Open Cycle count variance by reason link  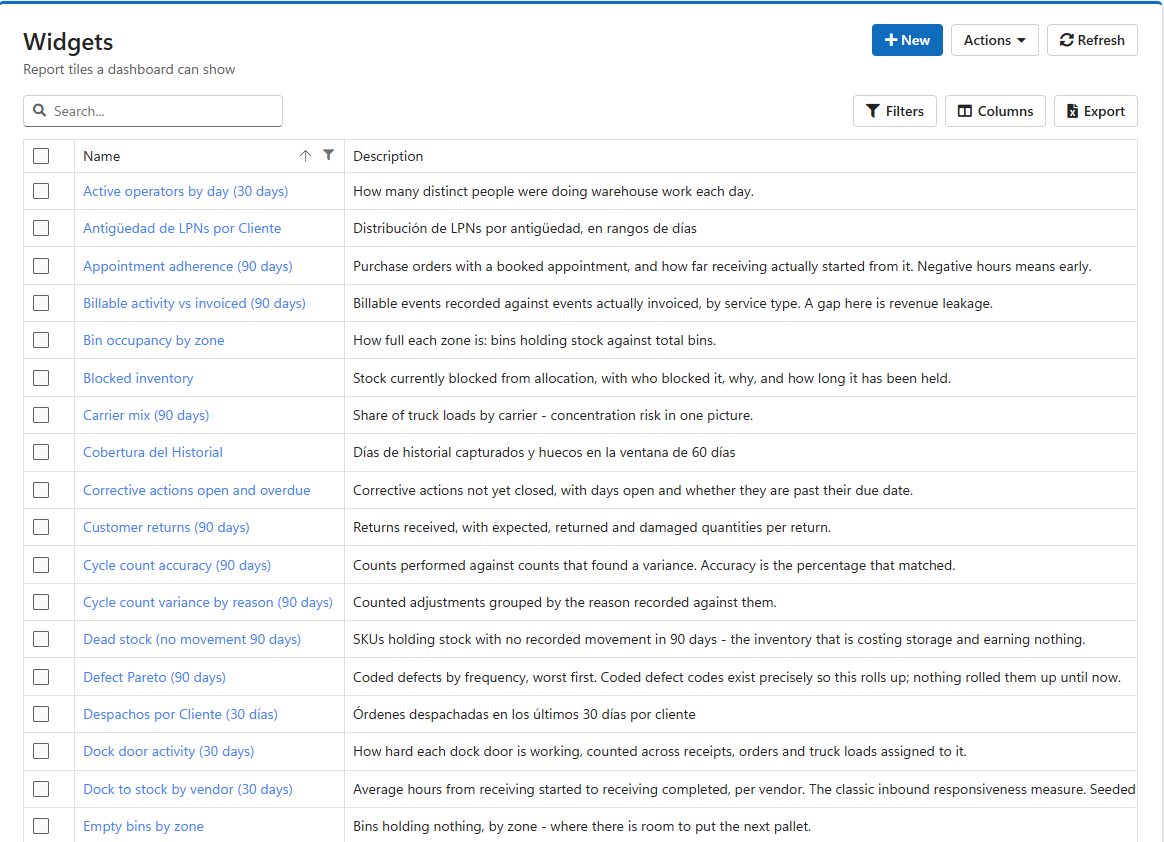208,602
